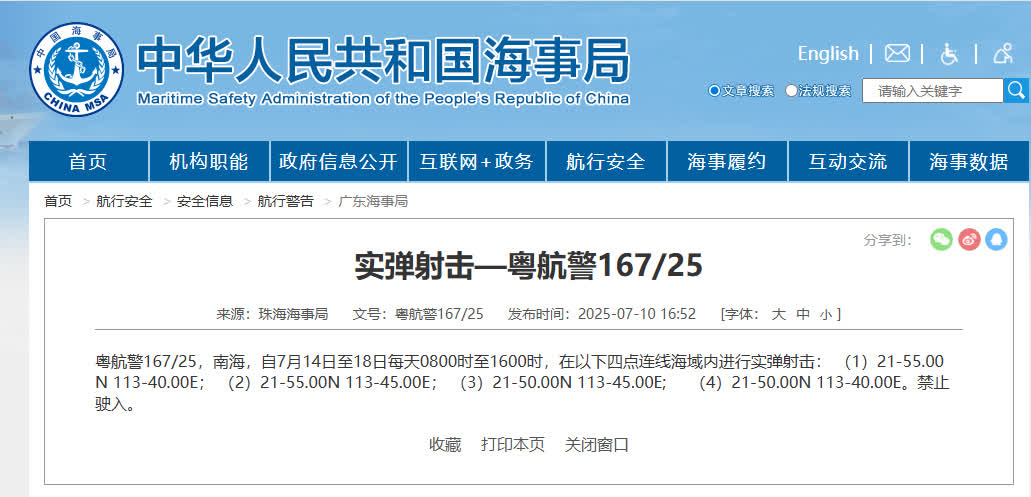Viewport: 1031px width, 497px height.
Task: Set font size to 中
Action: click(803, 314)
